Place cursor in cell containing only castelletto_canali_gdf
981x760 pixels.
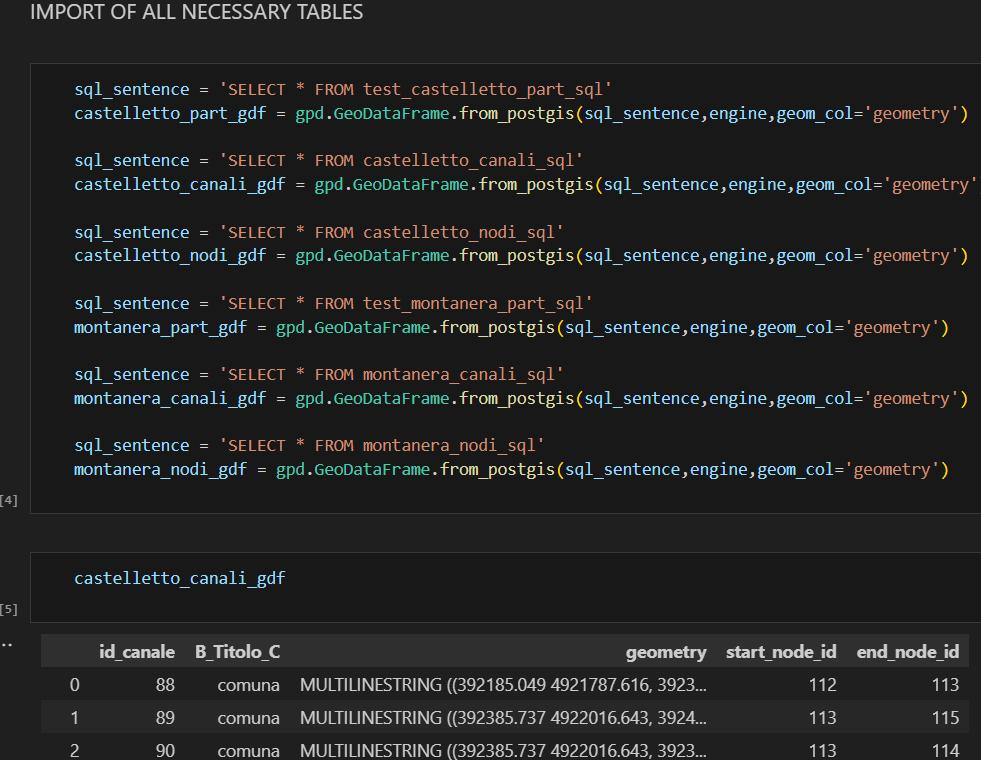180,578
